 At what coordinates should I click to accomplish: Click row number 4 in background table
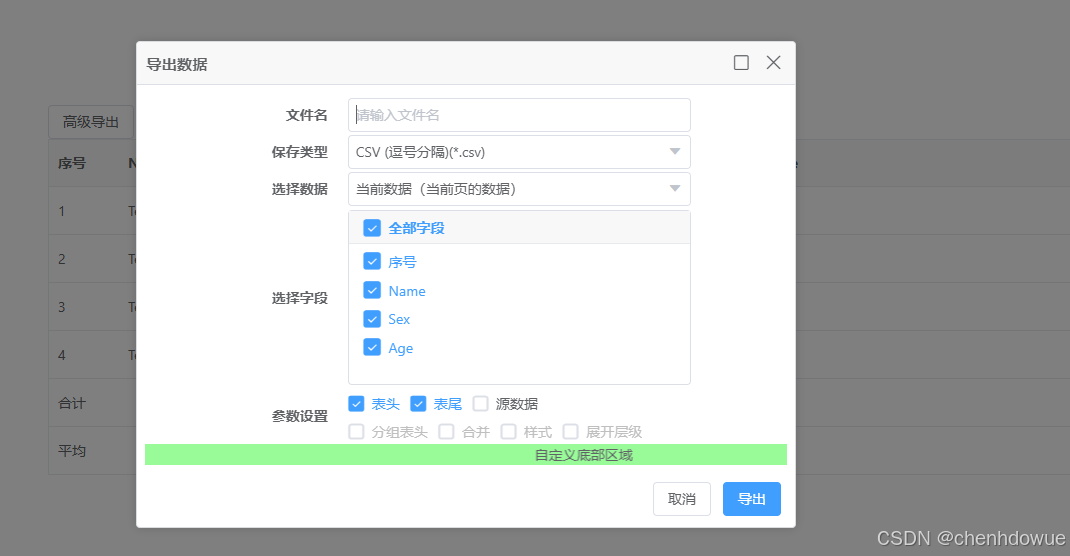pos(61,355)
